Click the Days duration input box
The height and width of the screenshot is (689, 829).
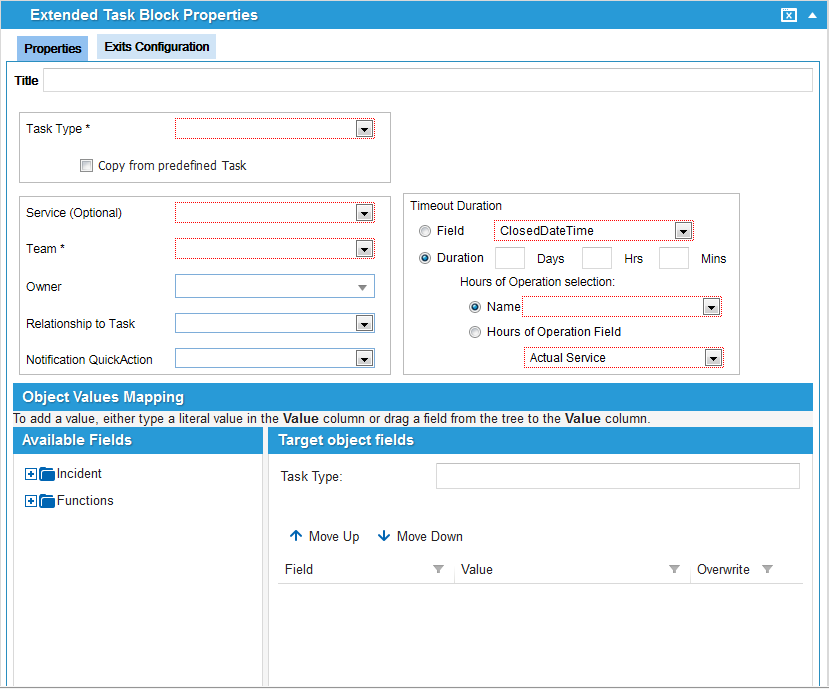coord(509,258)
